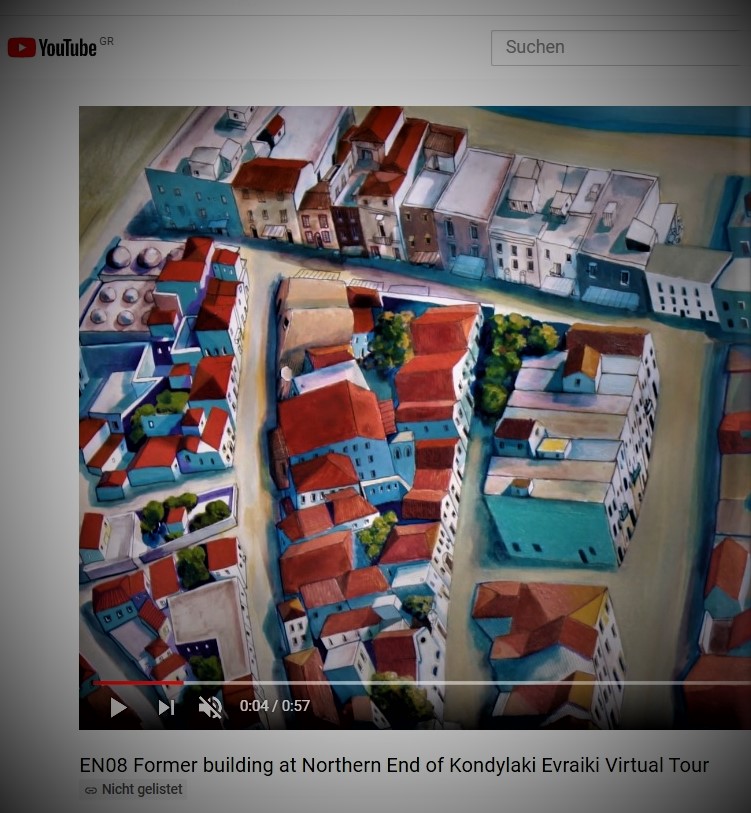Jump near the end of the video timeline
The image size is (751, 813).
[x=735, y=683]
